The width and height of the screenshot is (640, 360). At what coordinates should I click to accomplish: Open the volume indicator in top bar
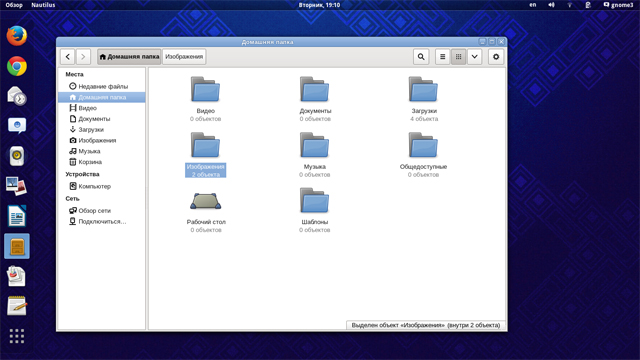pyautogui.click(x=551, y=5)
